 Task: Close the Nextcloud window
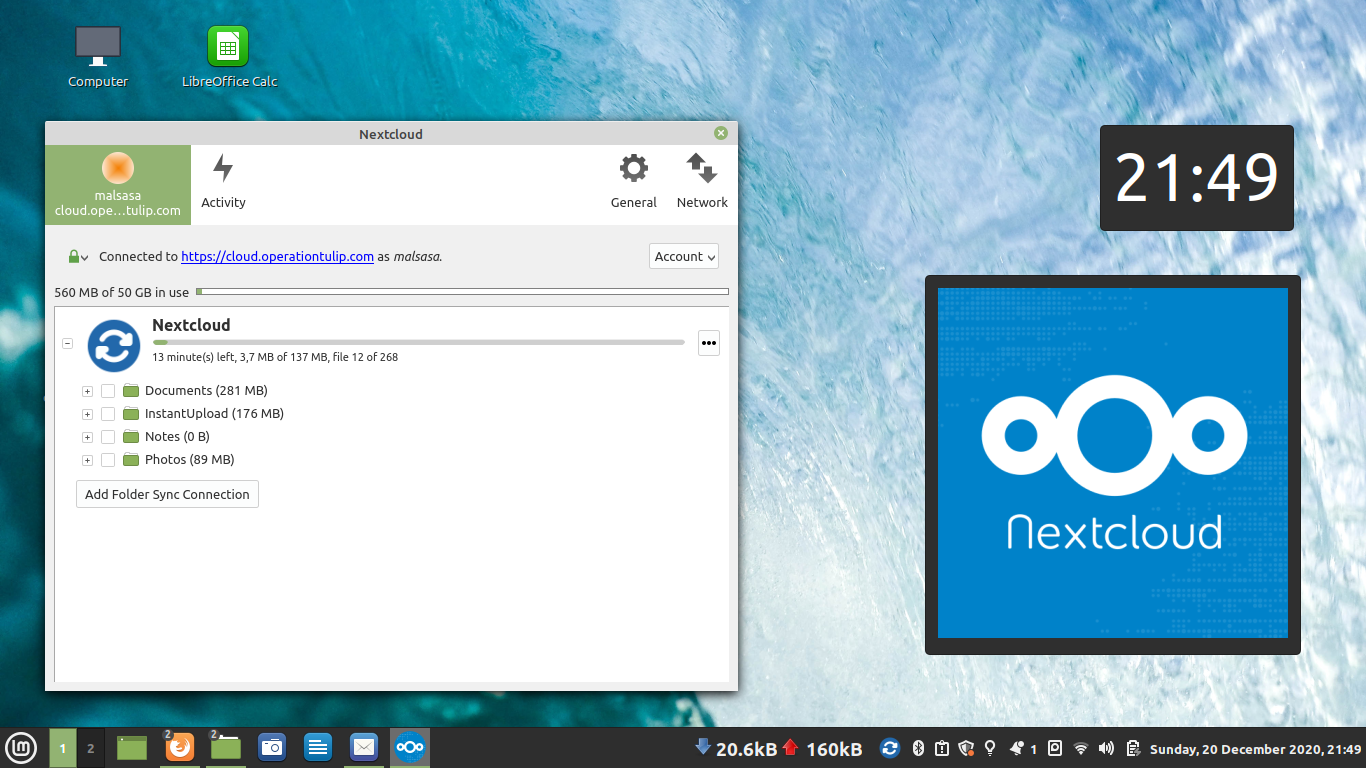click(721, 134)
